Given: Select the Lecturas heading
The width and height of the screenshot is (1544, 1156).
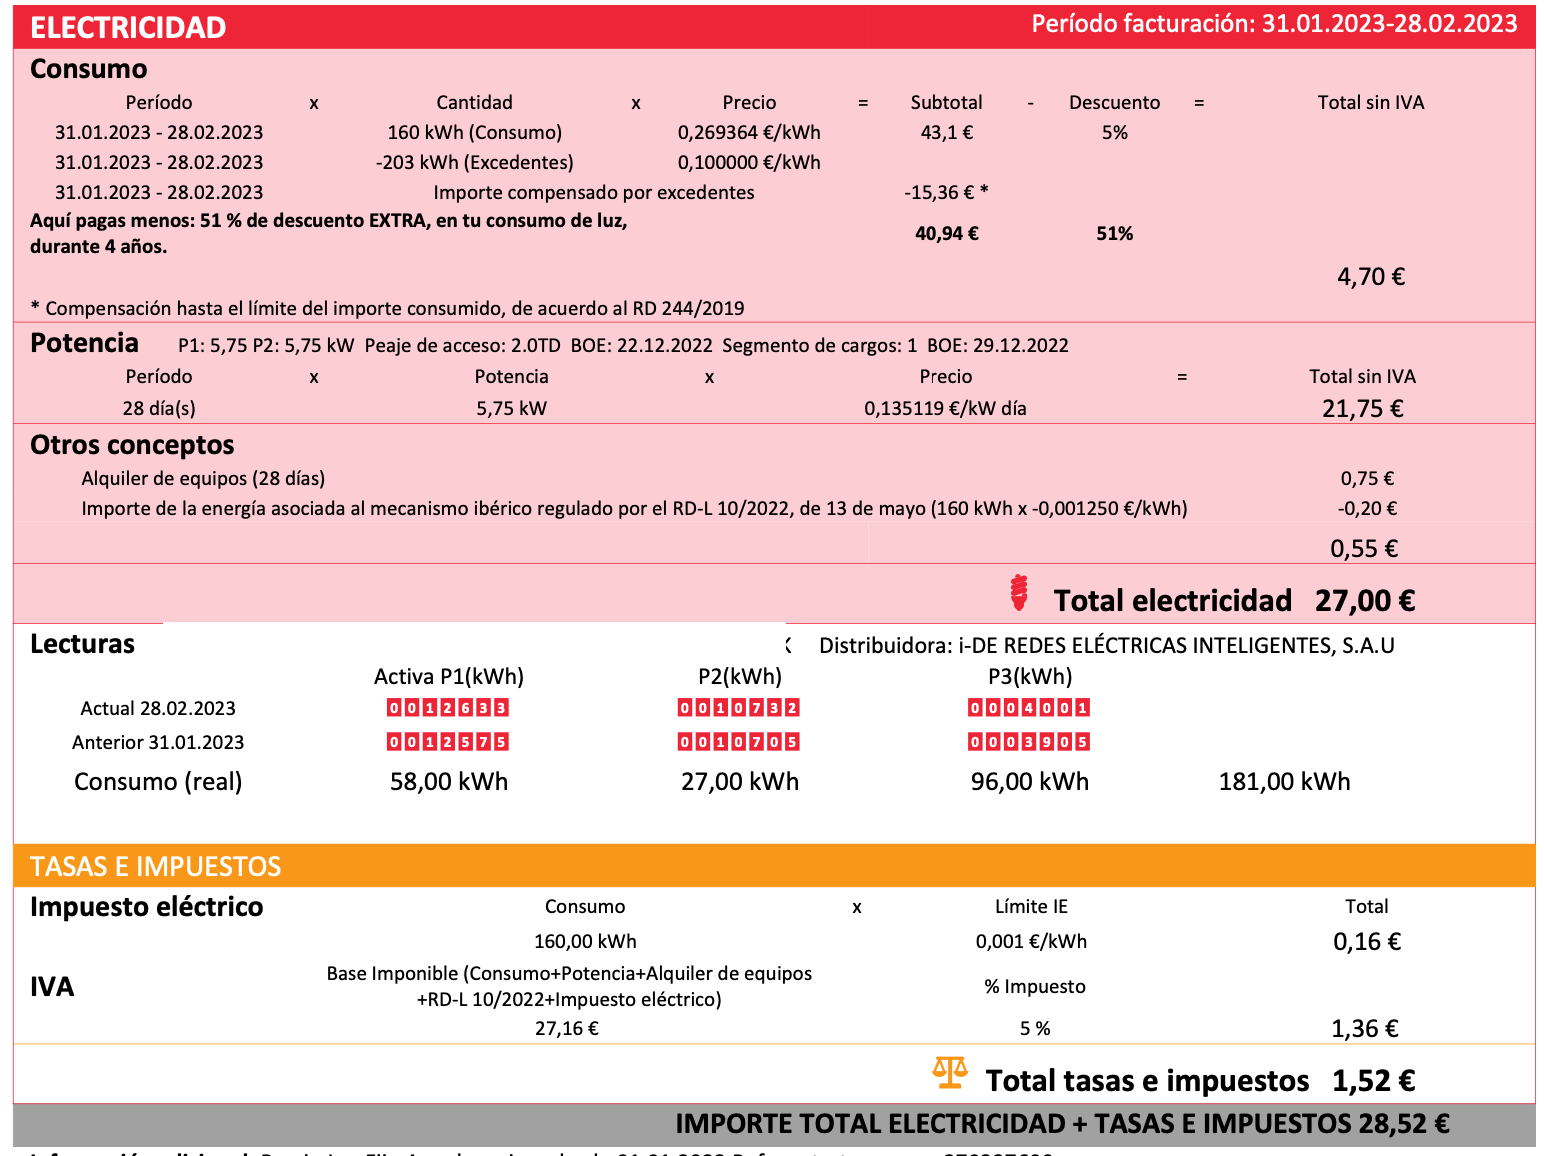Looking at the screenshot, I should tap(82, 644).
